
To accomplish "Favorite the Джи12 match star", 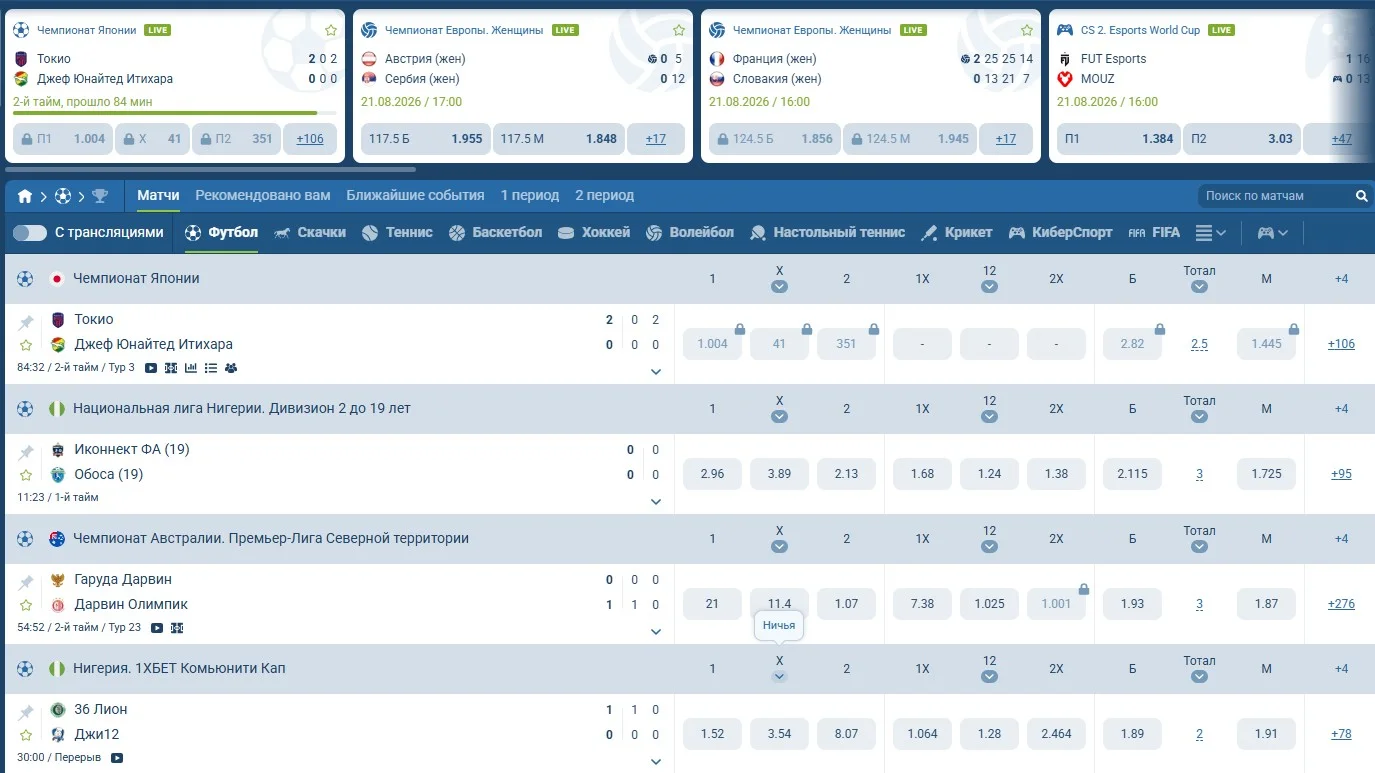I will pos(26,735).
